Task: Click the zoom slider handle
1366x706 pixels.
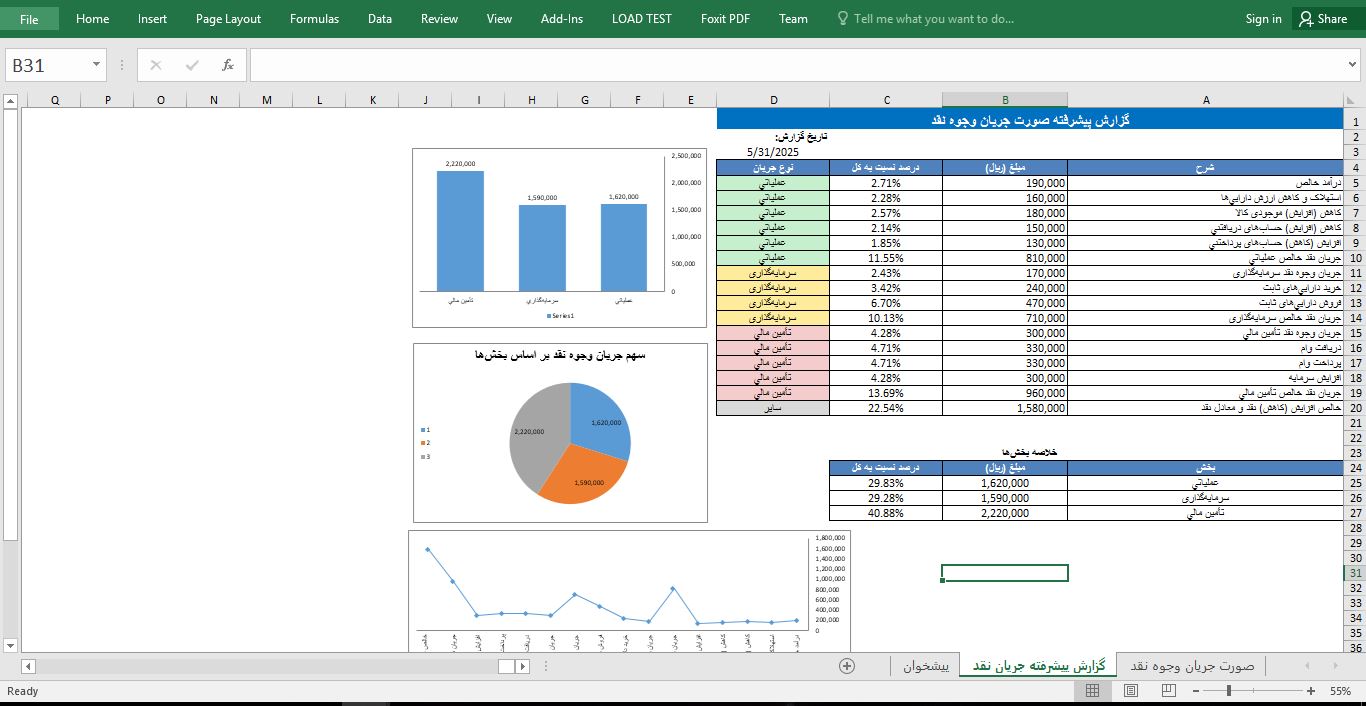Action: [1228, 691]
